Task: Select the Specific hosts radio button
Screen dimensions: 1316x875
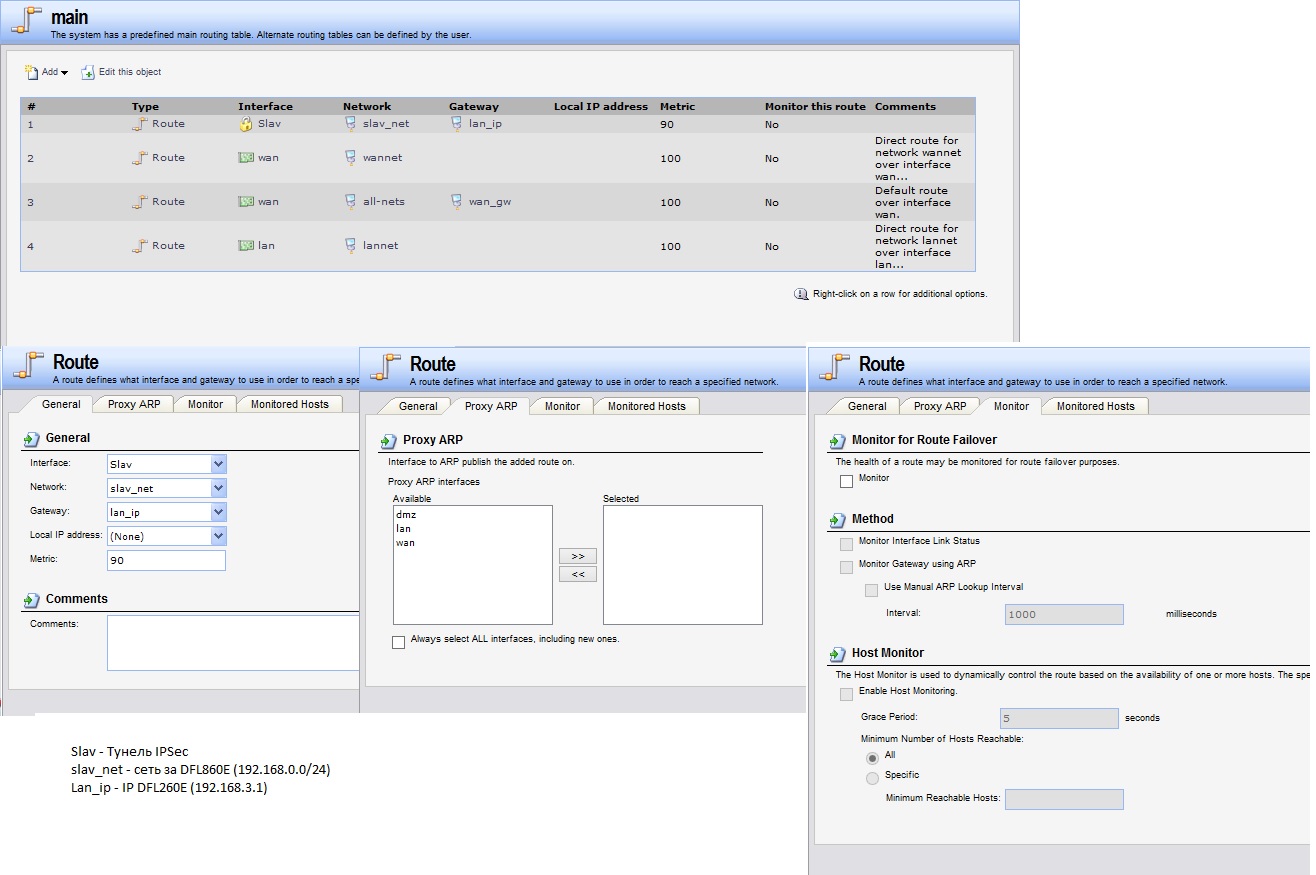Action: pos(873,778)
